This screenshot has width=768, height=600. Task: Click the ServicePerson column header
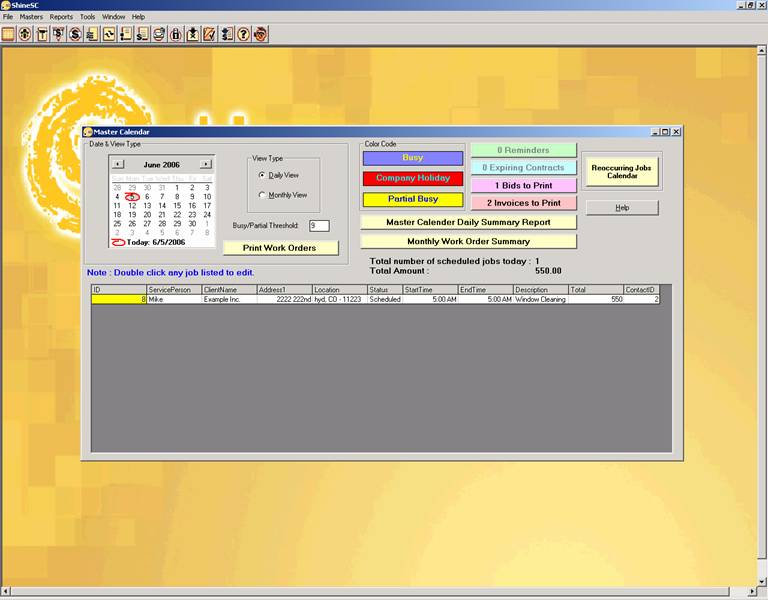point(174,289)
